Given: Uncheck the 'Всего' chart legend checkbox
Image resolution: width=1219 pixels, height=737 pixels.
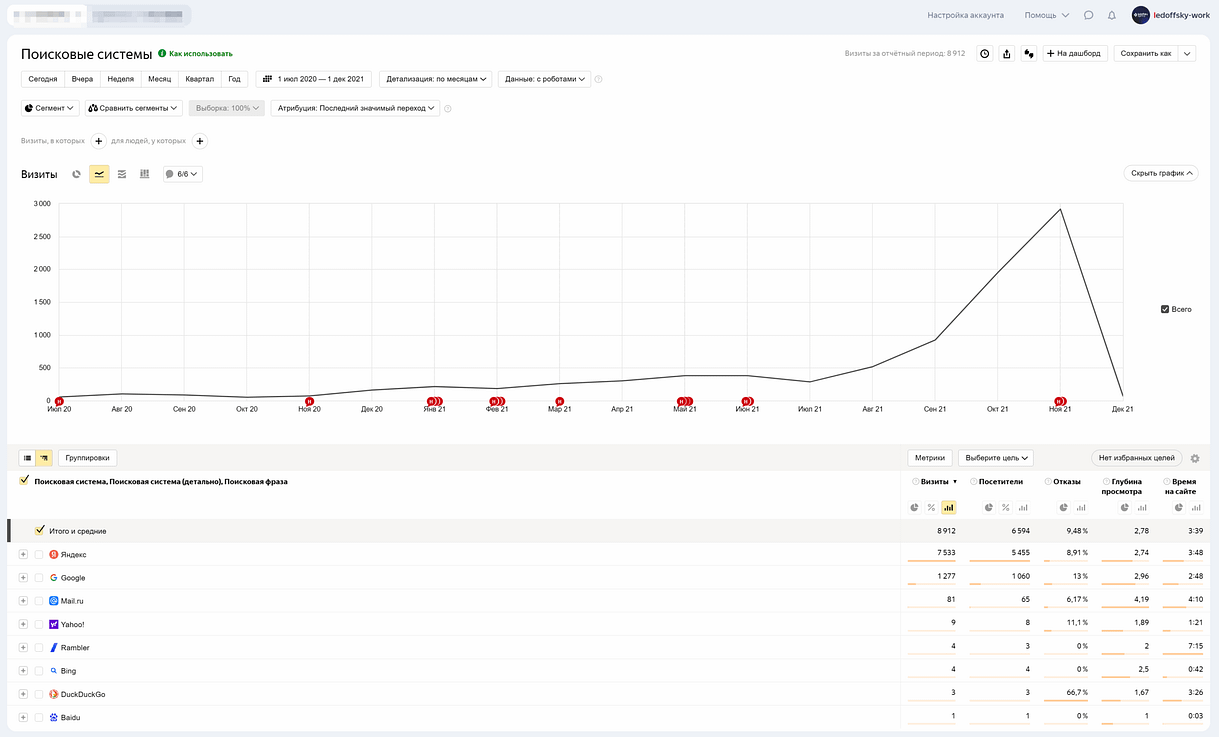Looking at the screenshot, I should (1165, 309).
